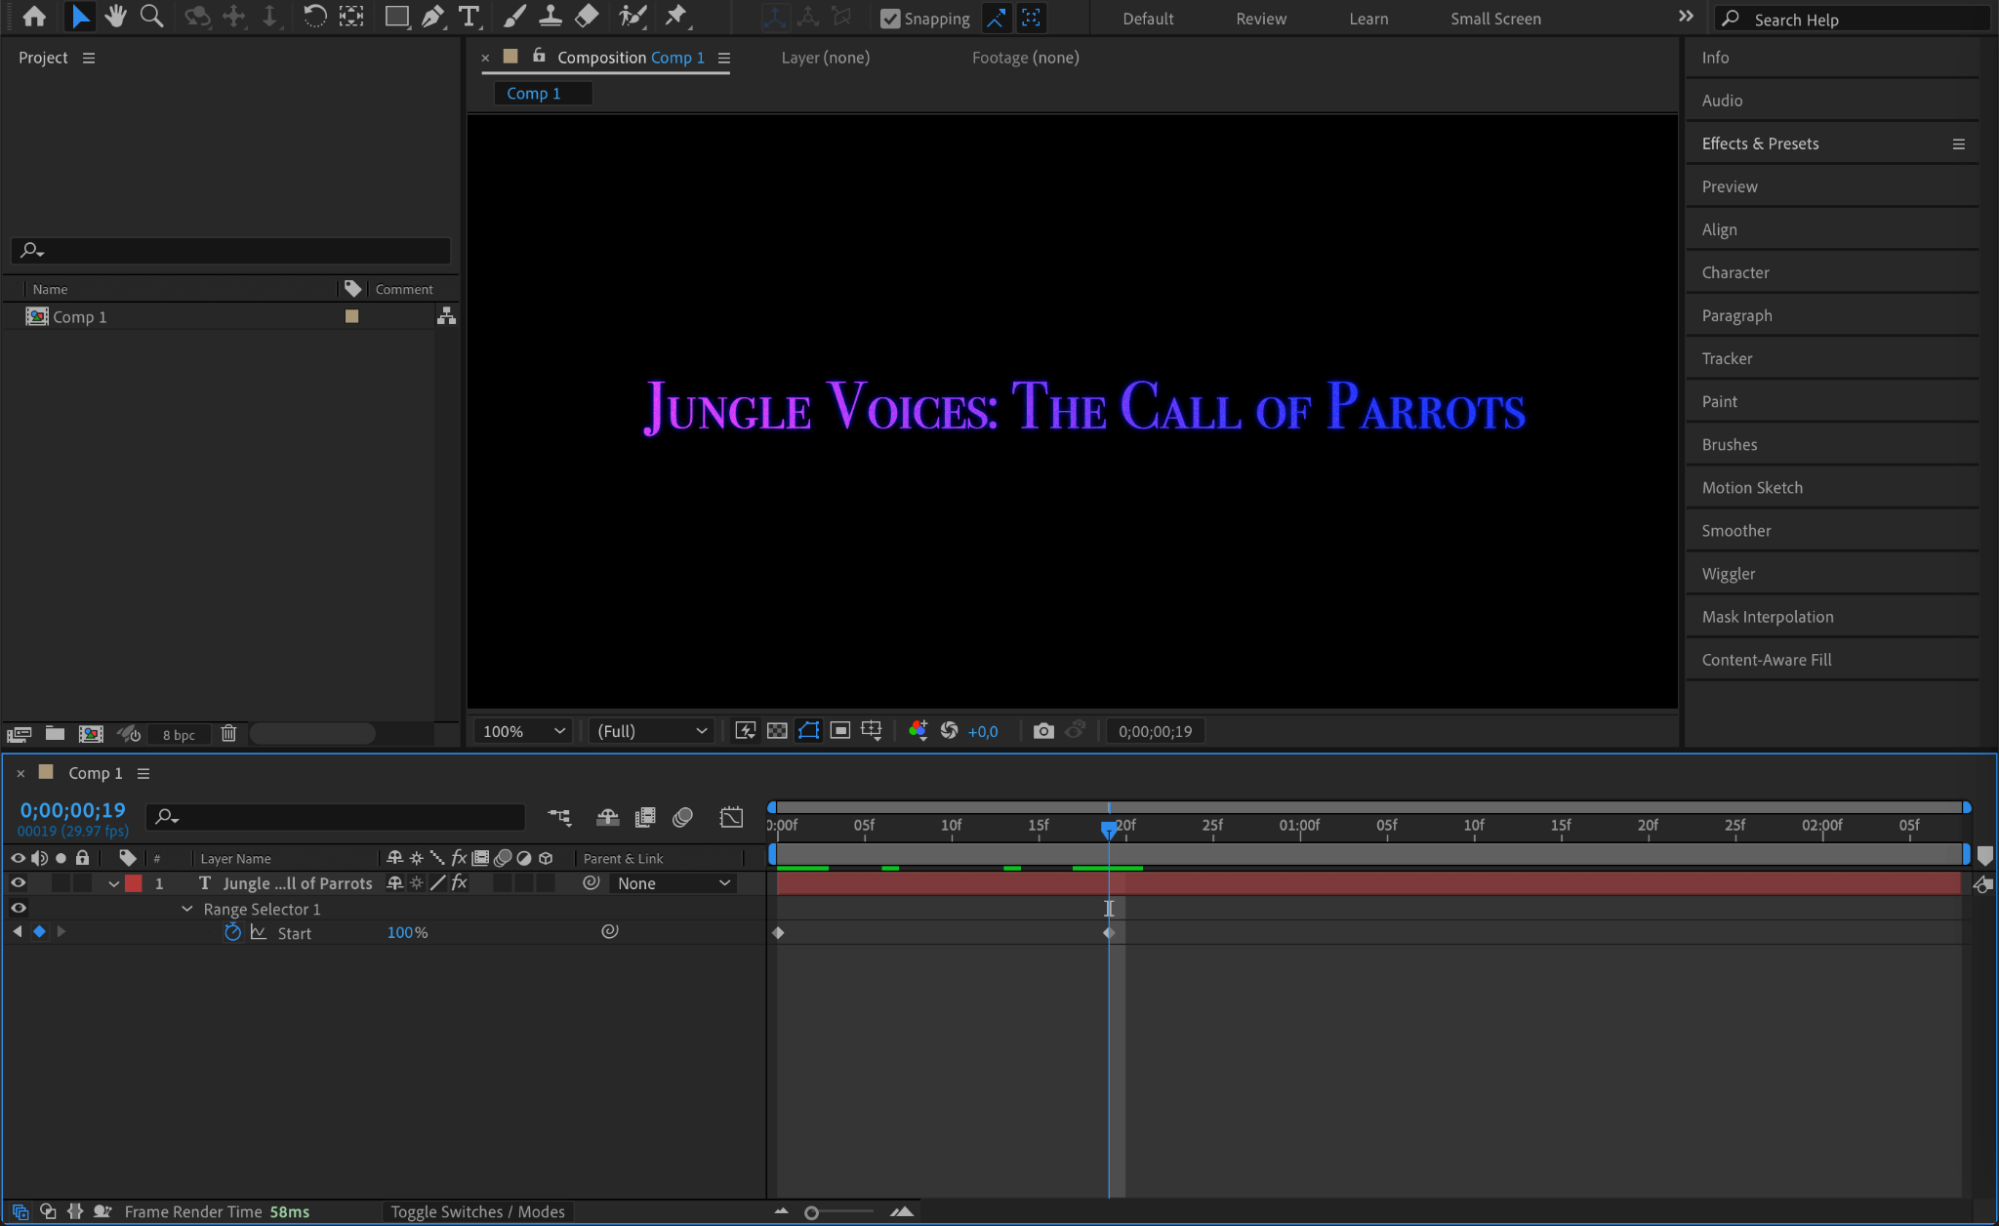Screen dimensions: 1999x1226
Task: Click the Take Snapshot camera icon
Action: [x=1043, y=731]
